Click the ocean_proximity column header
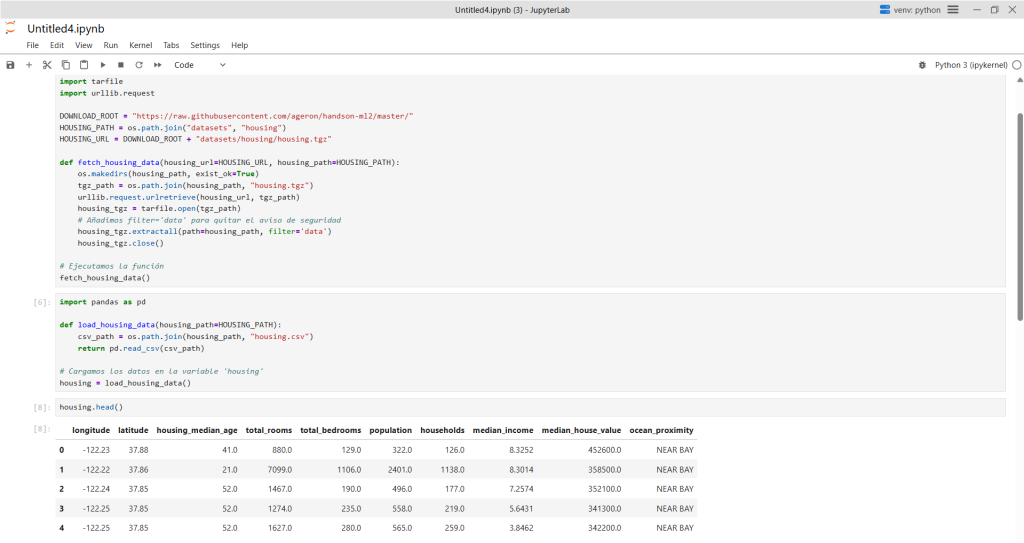The width and height of the screenshot is (1024, 543). point(662,430)
